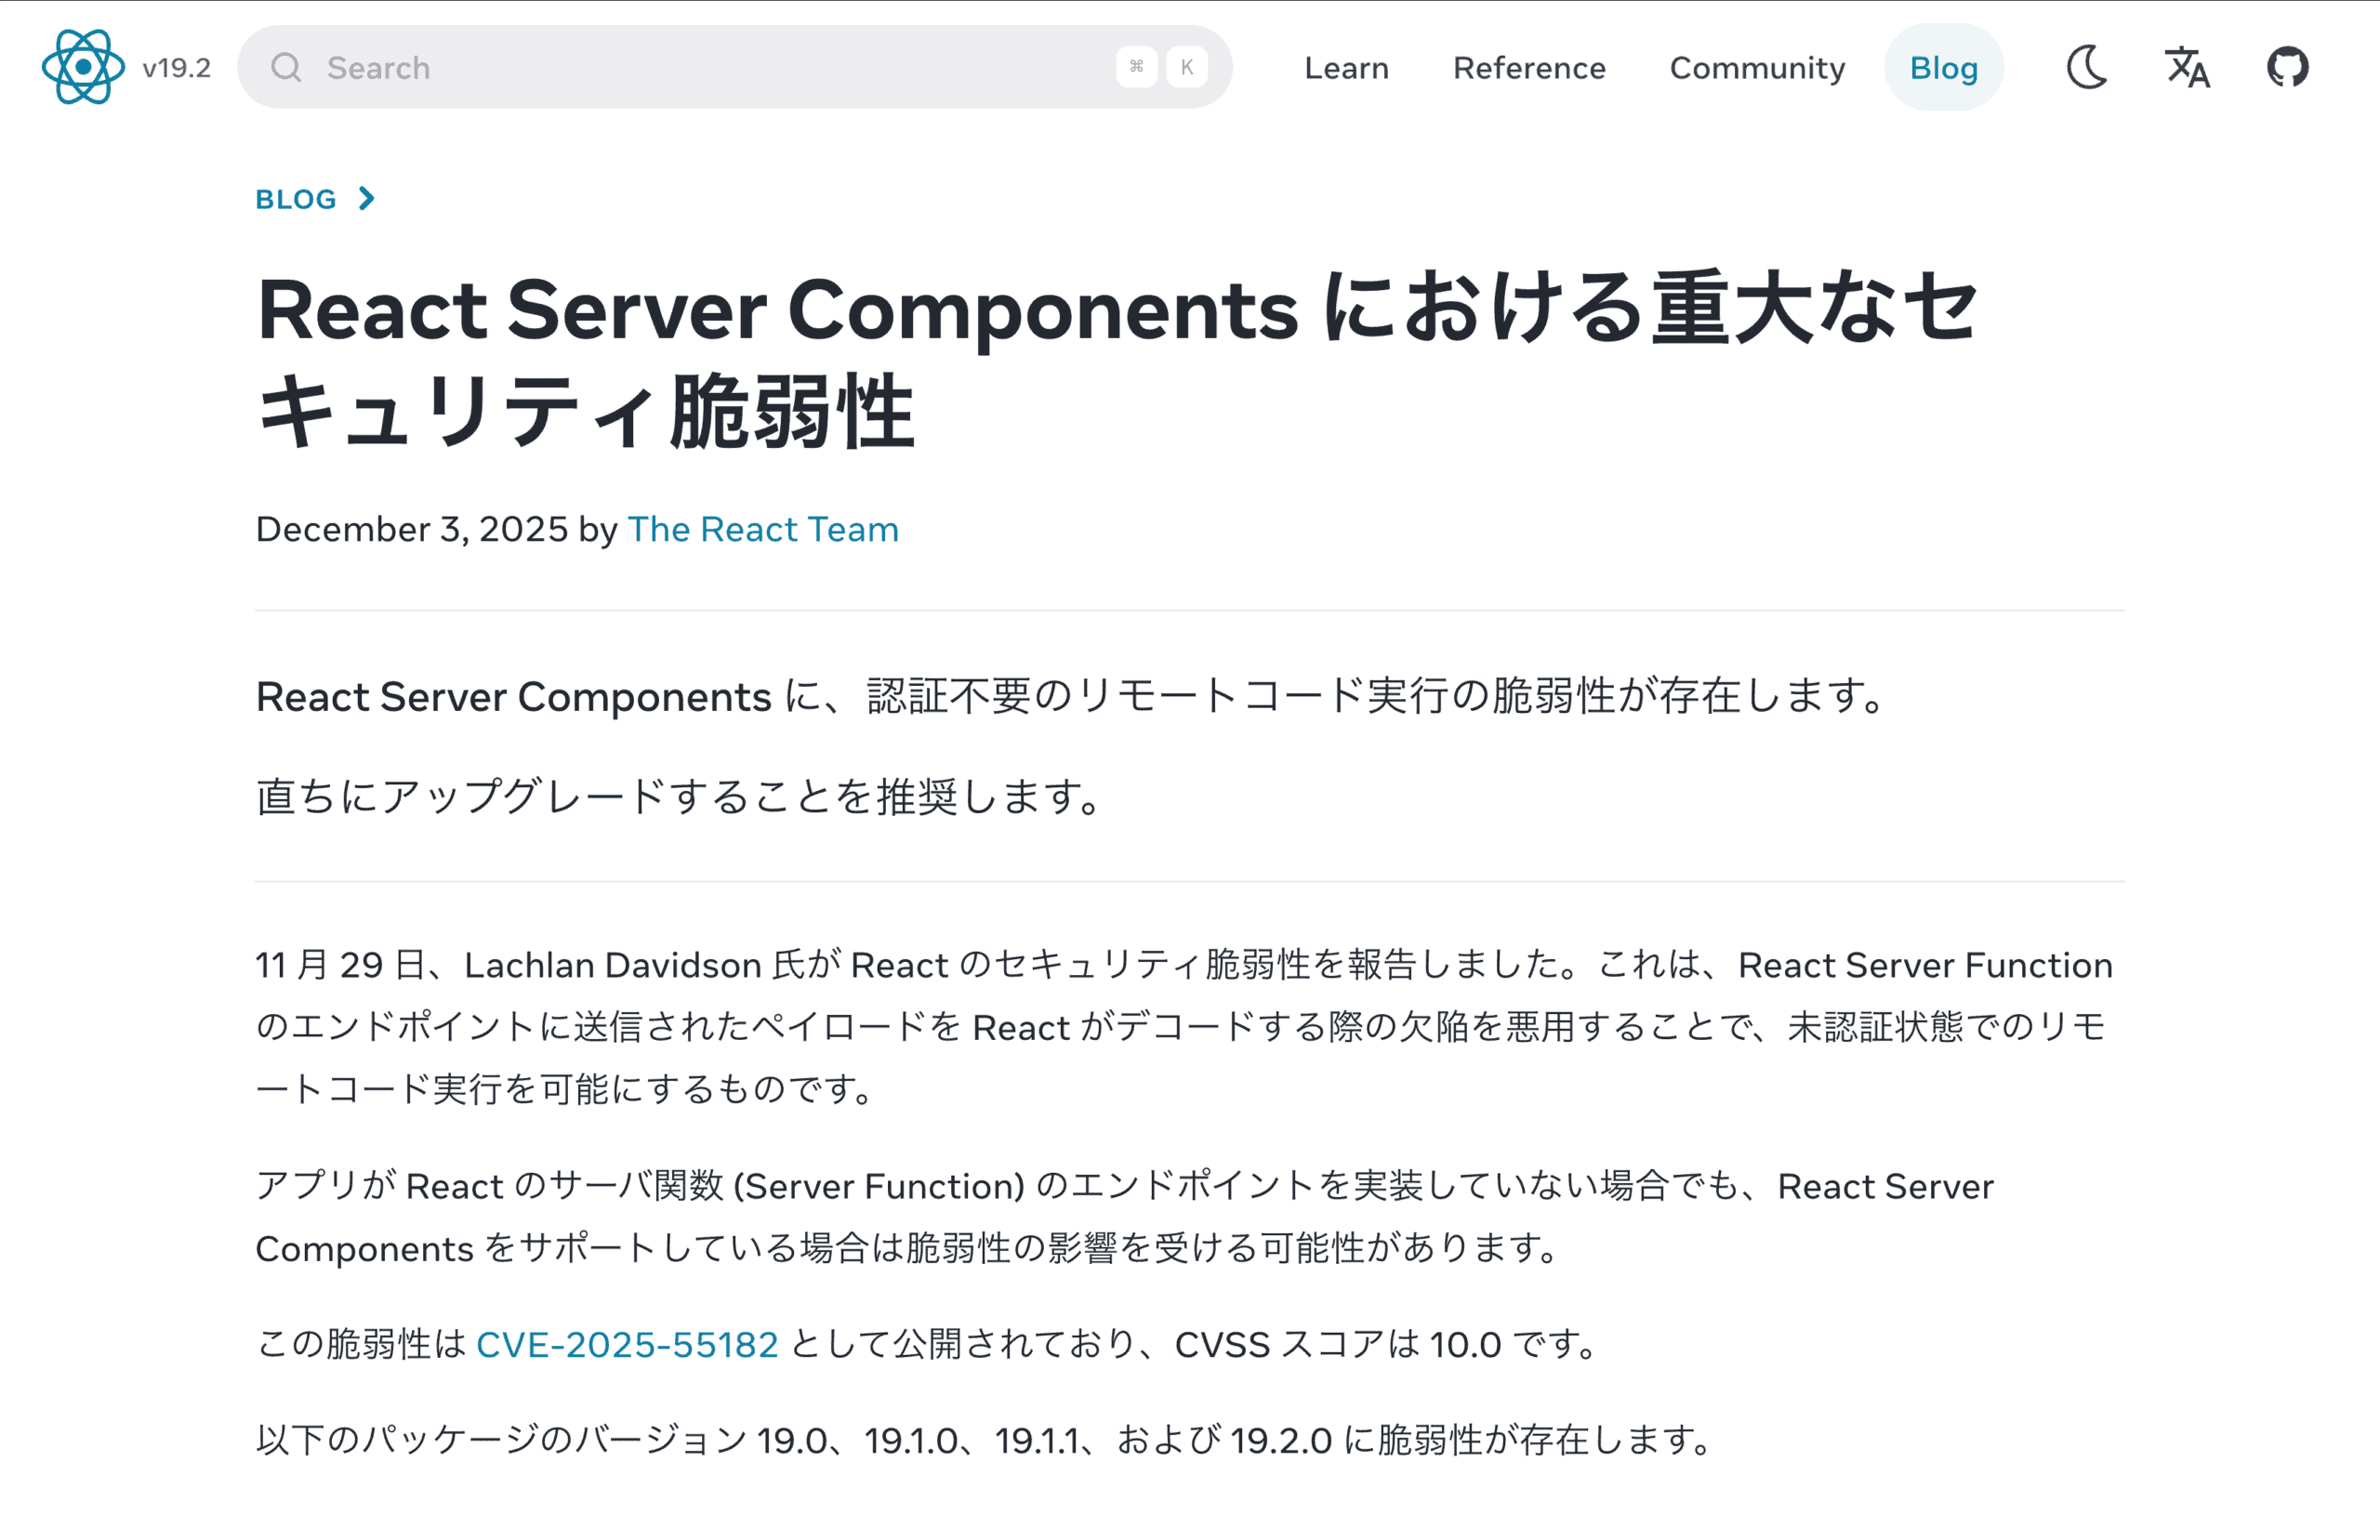Viewport: 2380px width, 1540px height.
Task: Toggle dark mode with the moon icon
Action: (2088, 67)
